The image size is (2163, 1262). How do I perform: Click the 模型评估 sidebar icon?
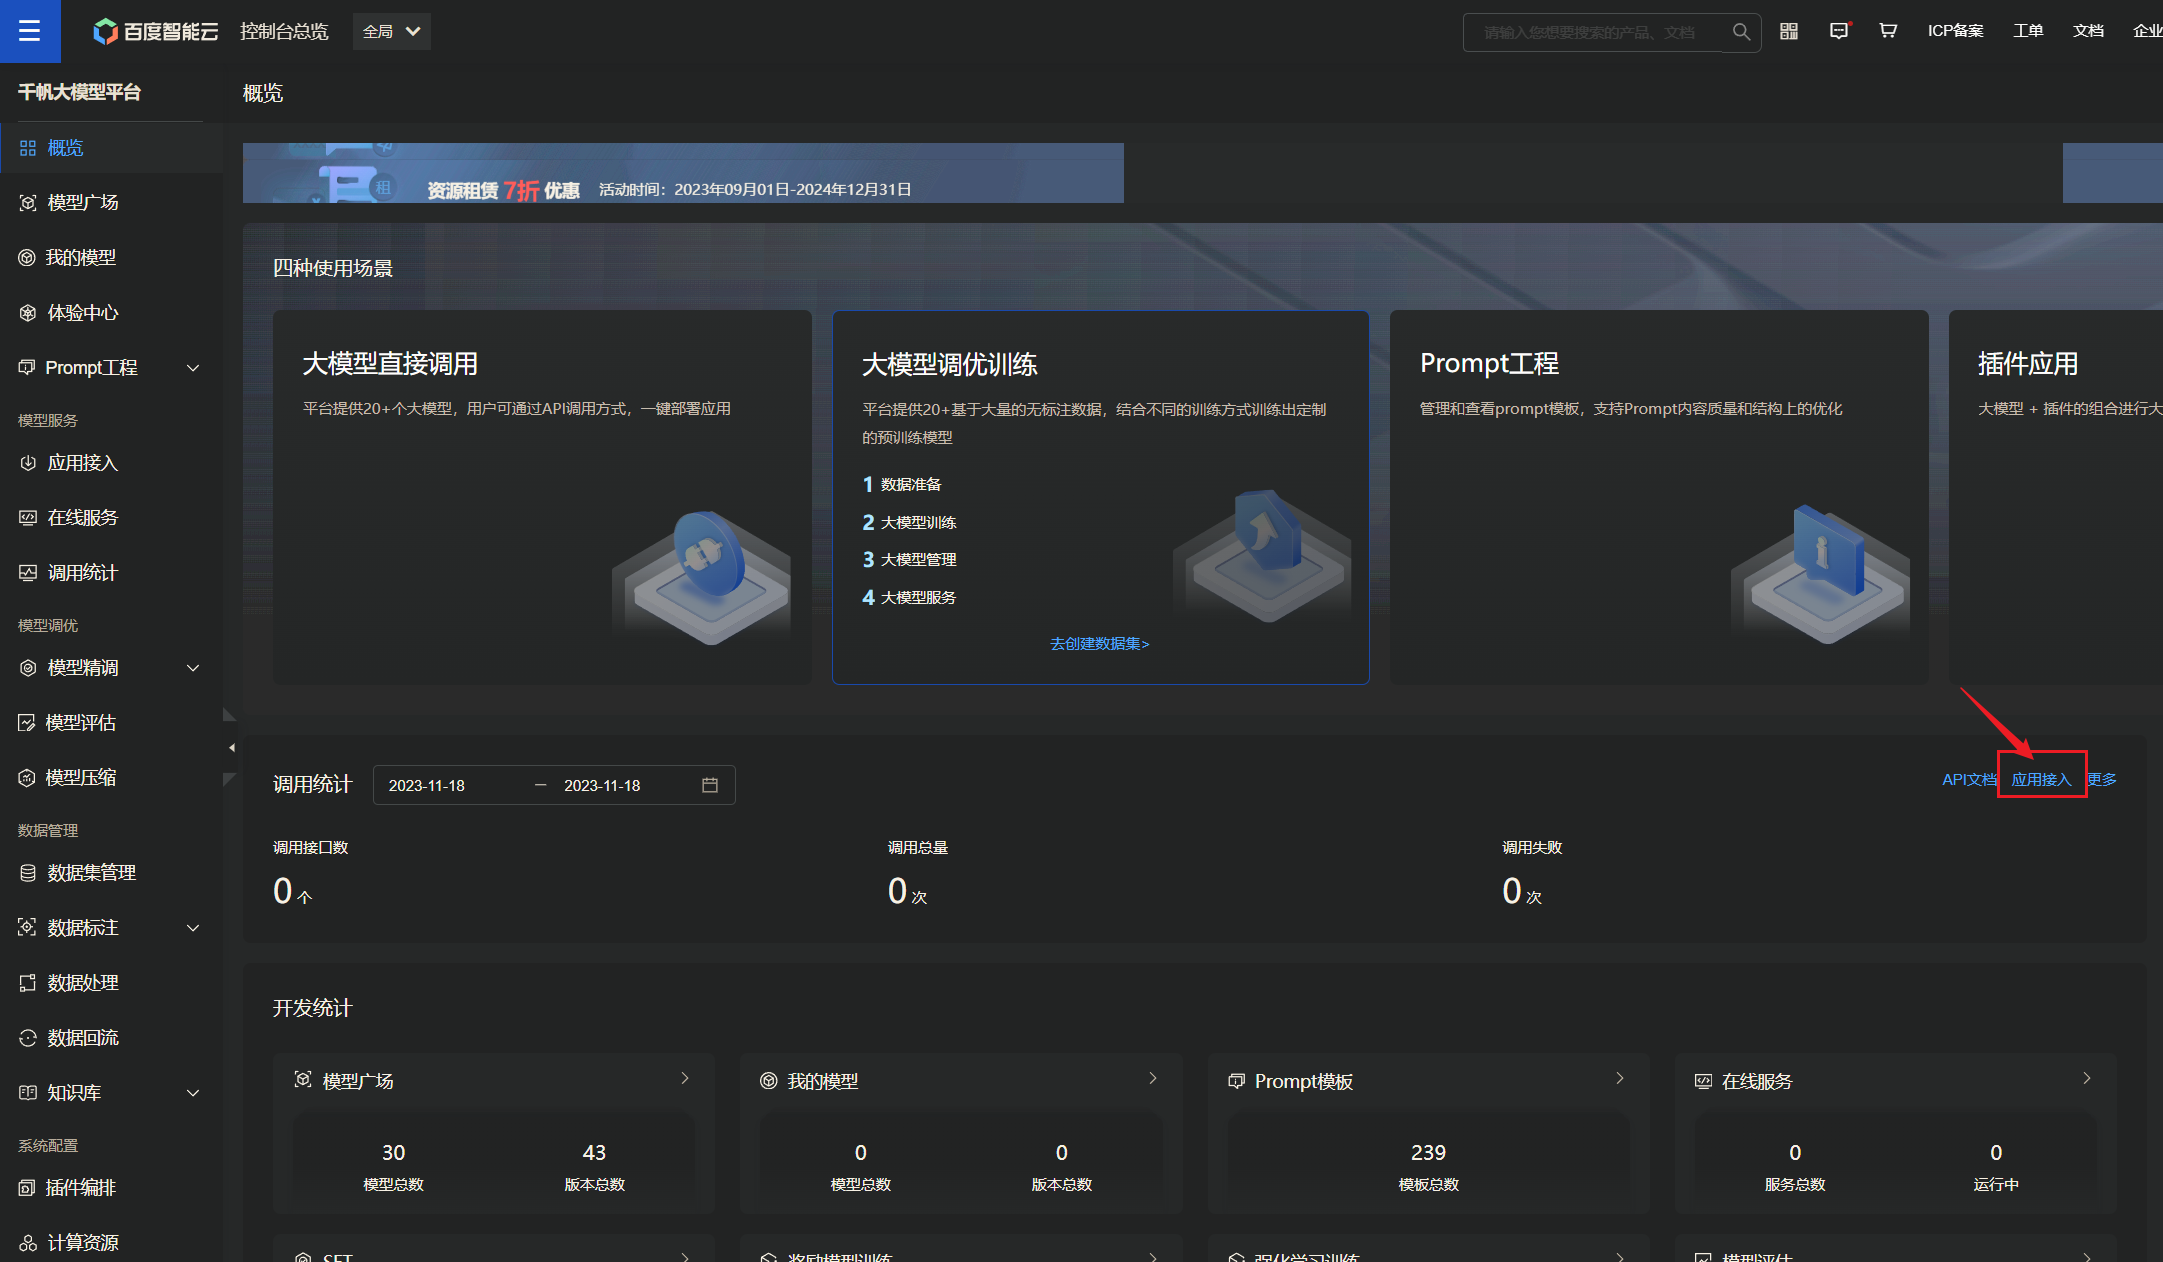tap(27, 723)
